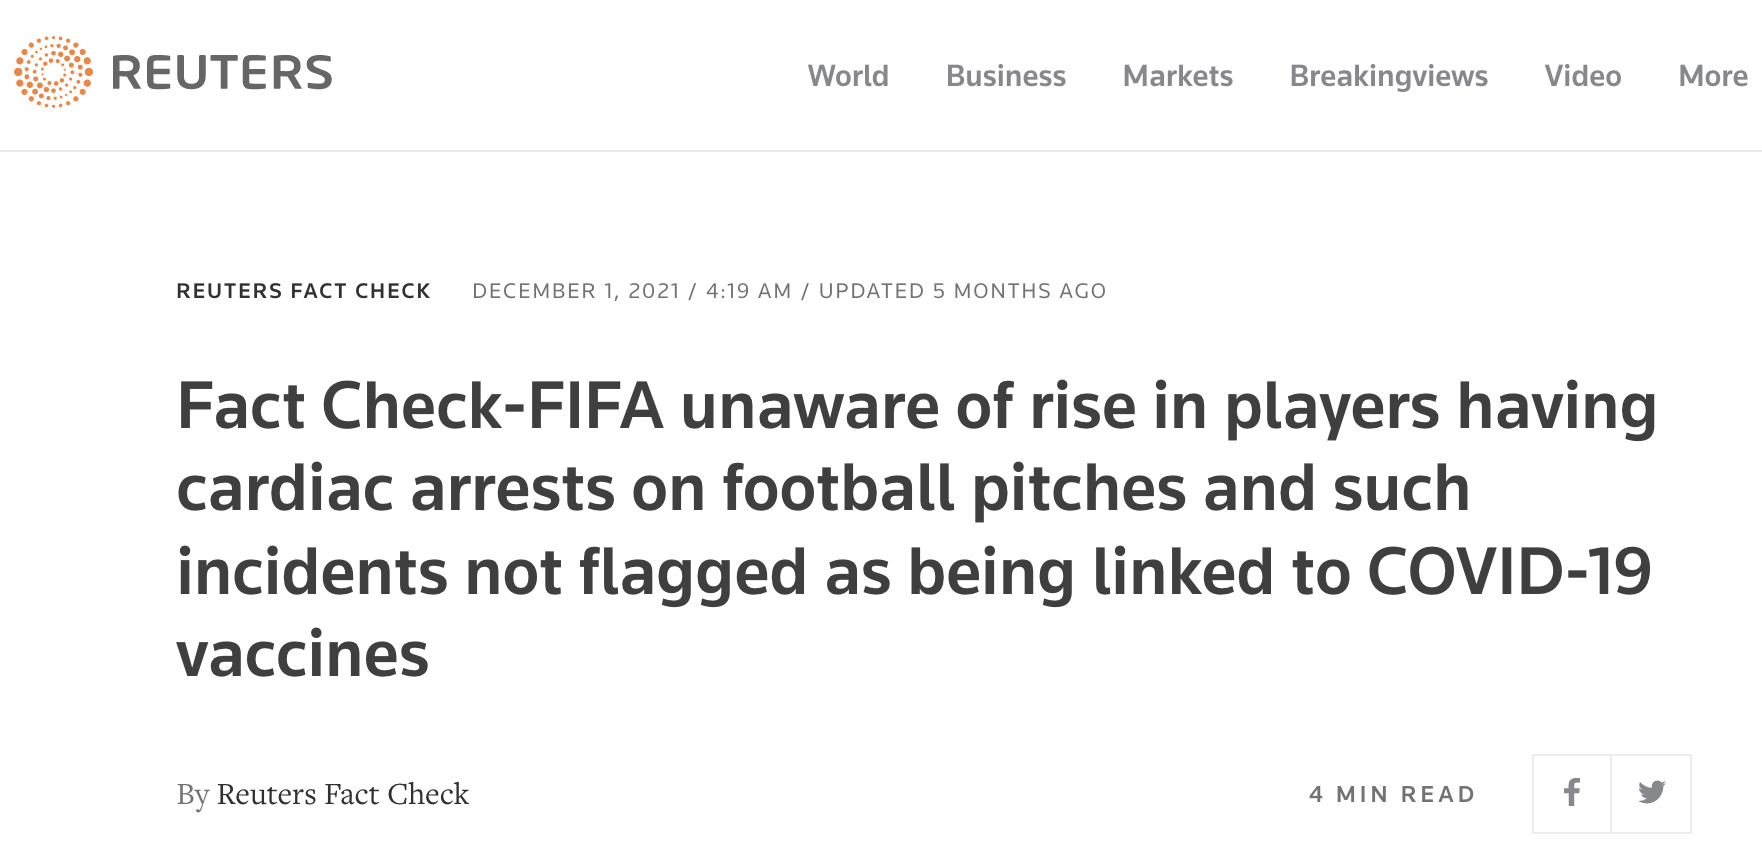
Task: Open the Reuters Fact Check category label
Action: coord(303,291)
